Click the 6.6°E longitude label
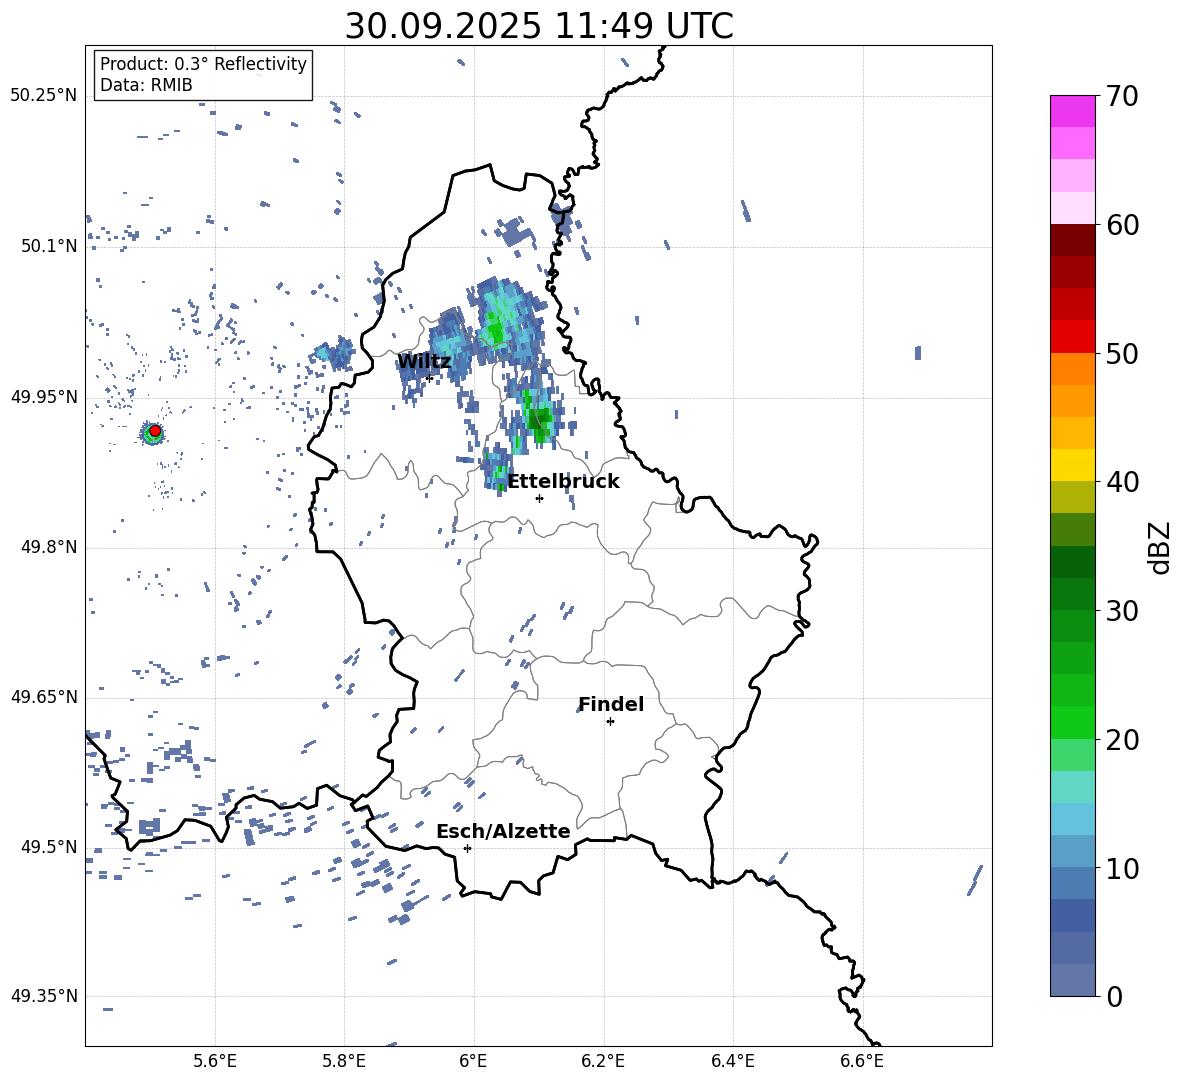The width and height of the screenshot is (1184, 1081). pos(862,1061)
